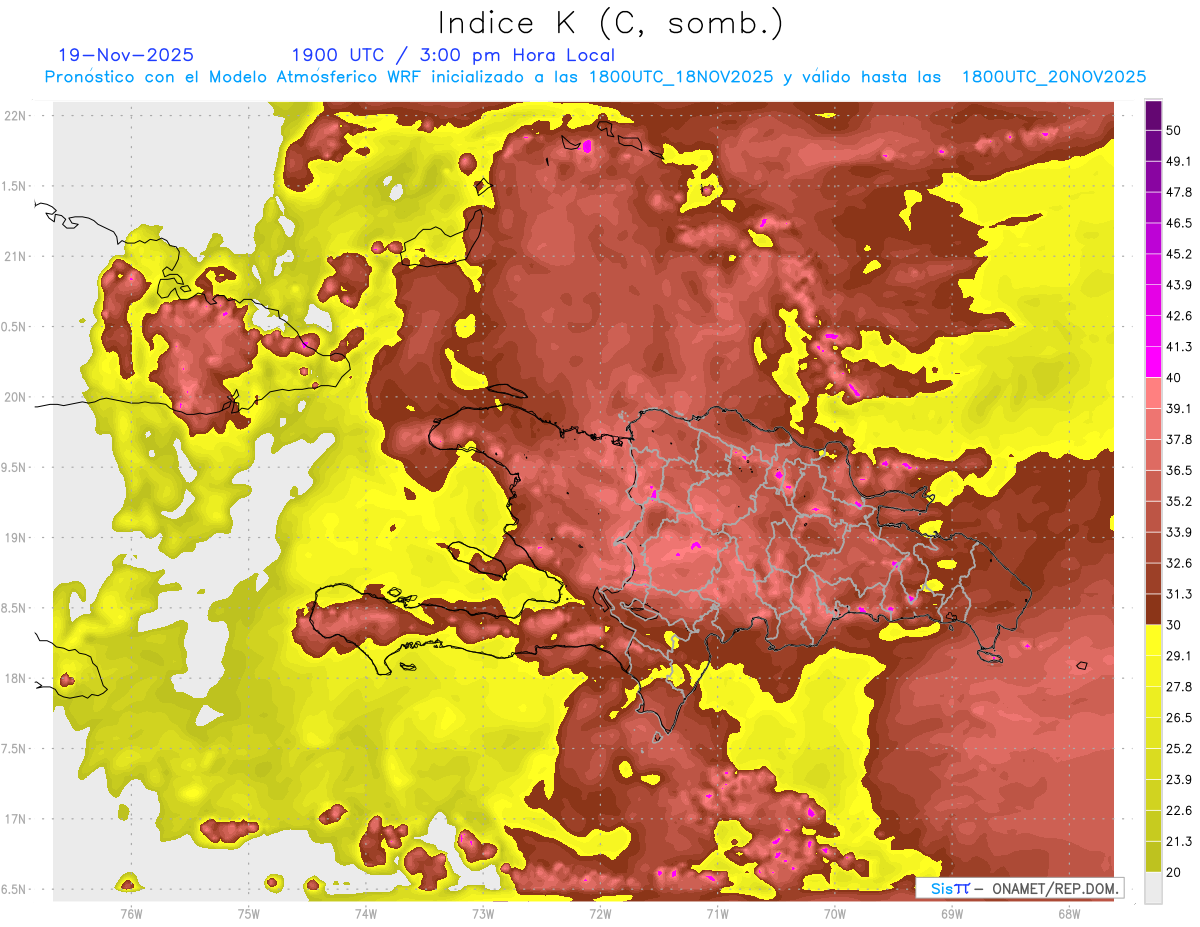Click the '71W' longitude label
This screenshot has height=927, width=1200.
click(x=717, y=913)
